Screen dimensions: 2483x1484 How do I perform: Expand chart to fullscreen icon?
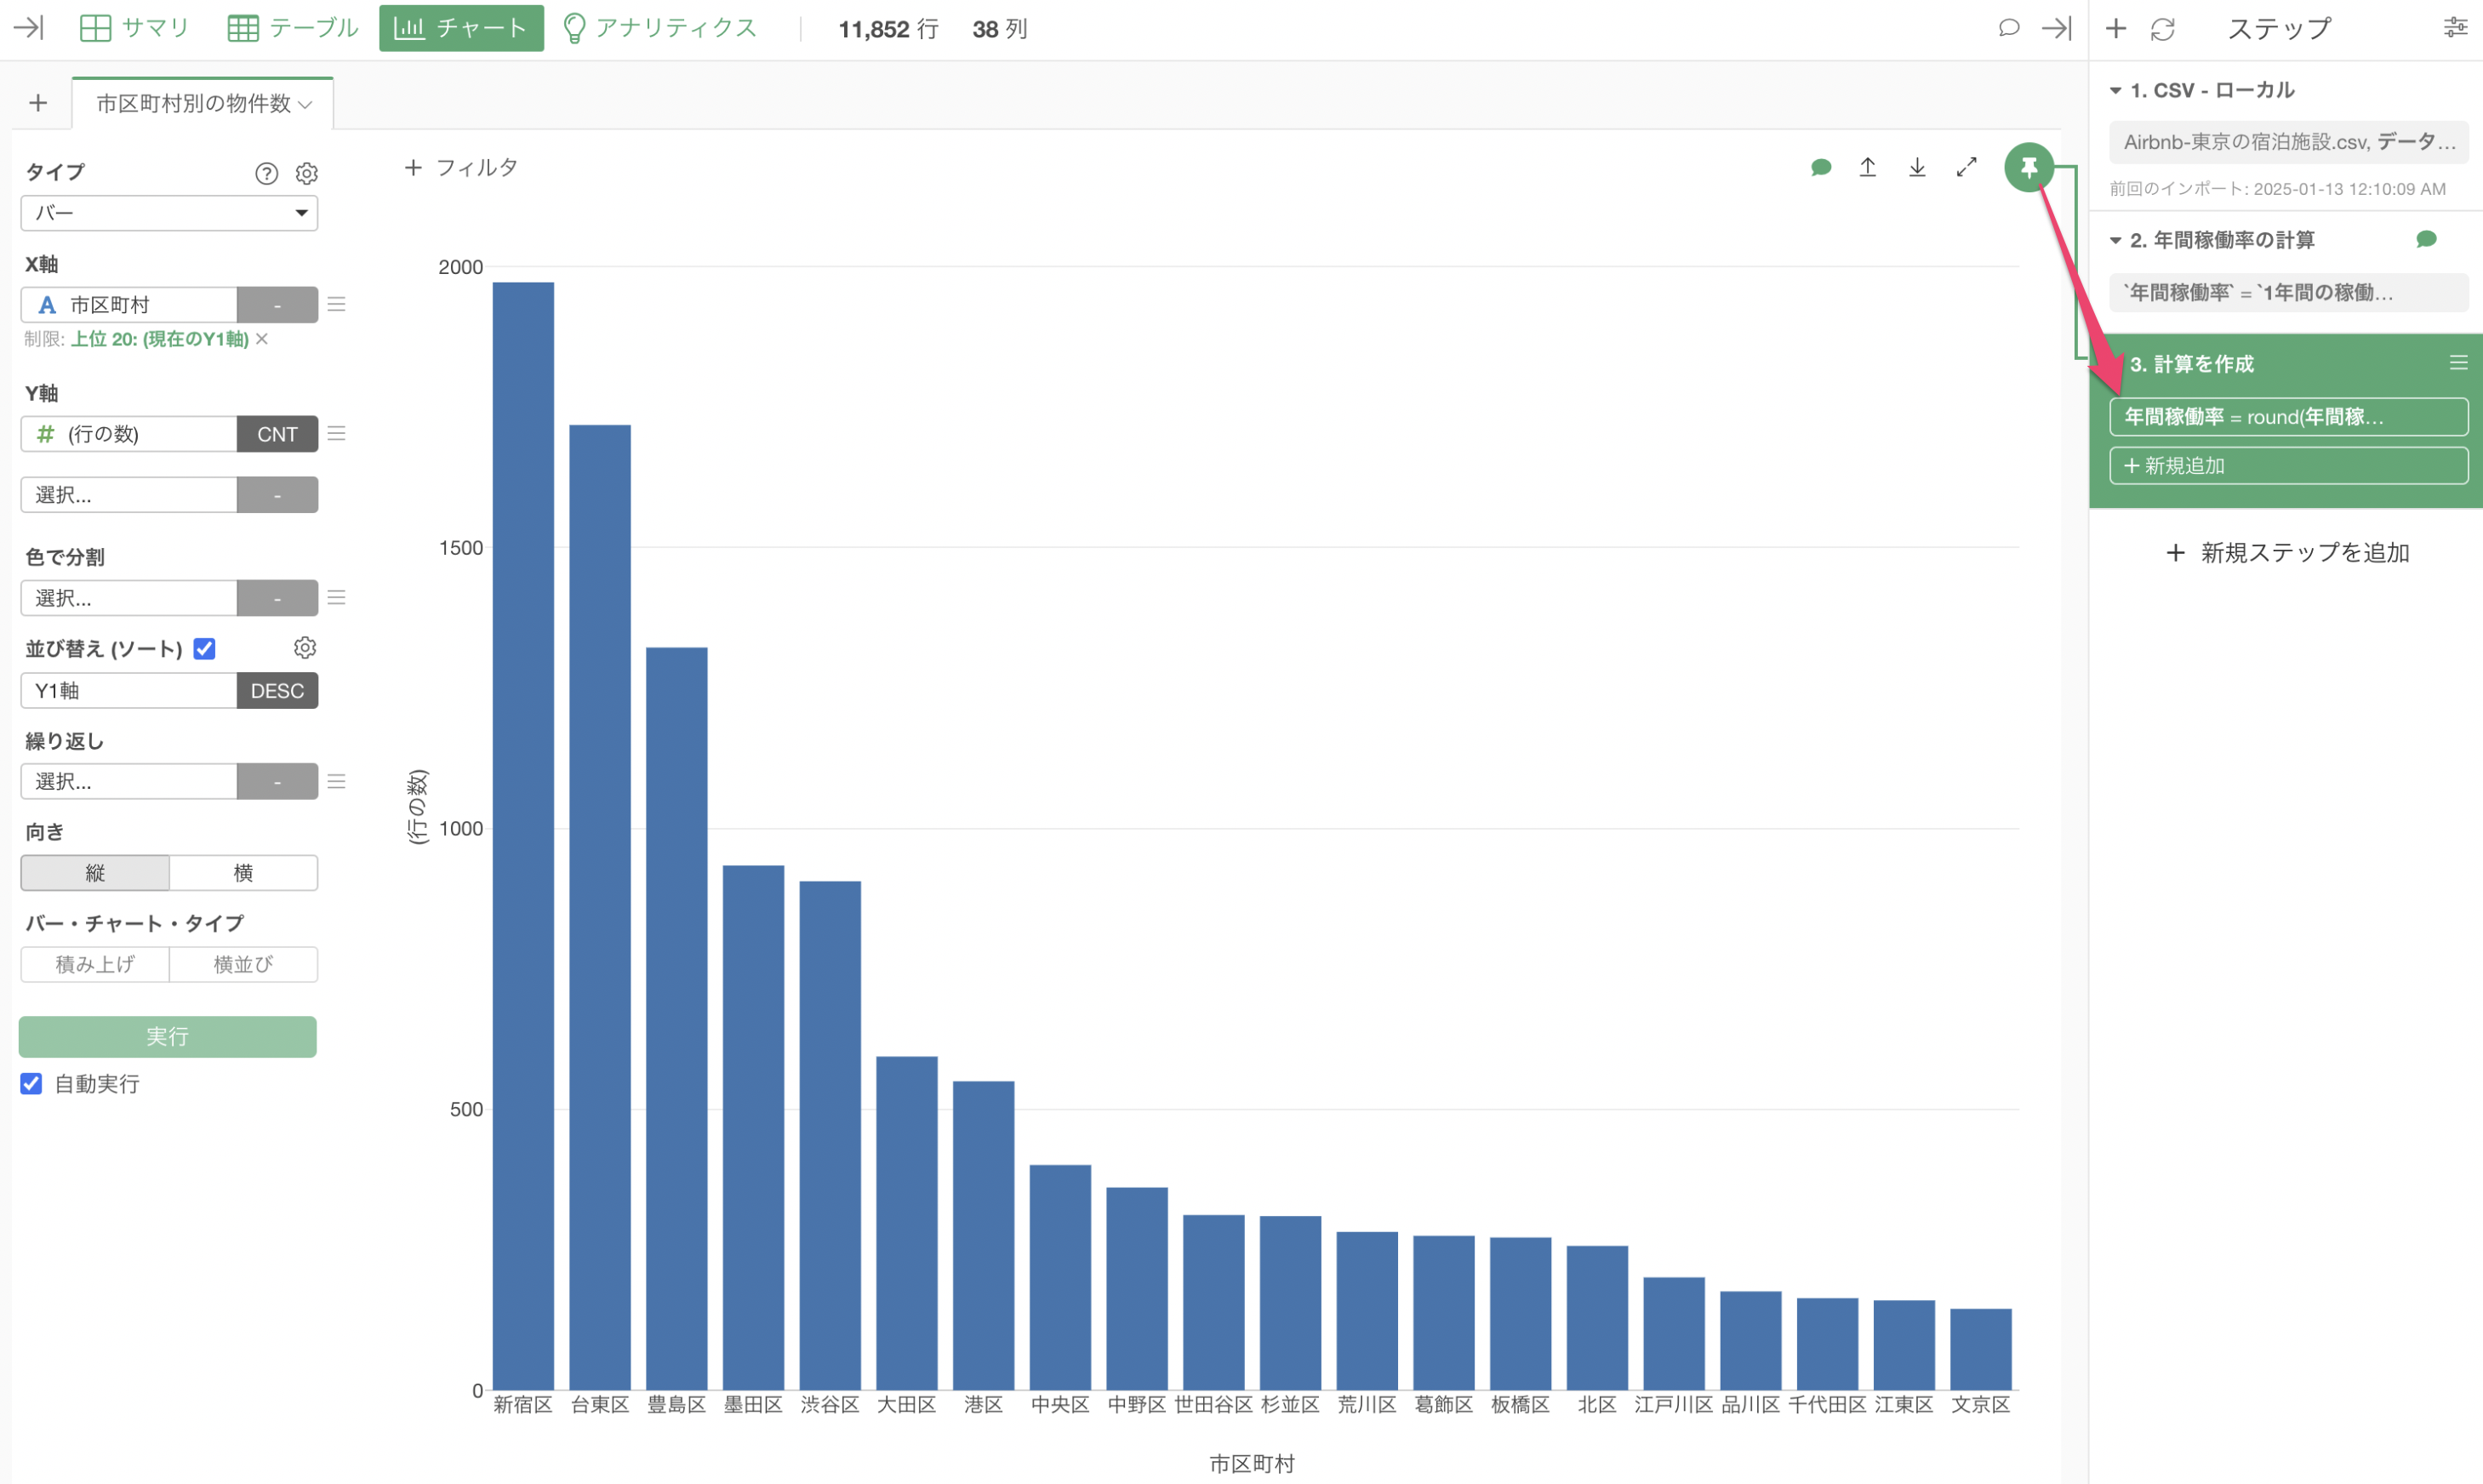1966,167
